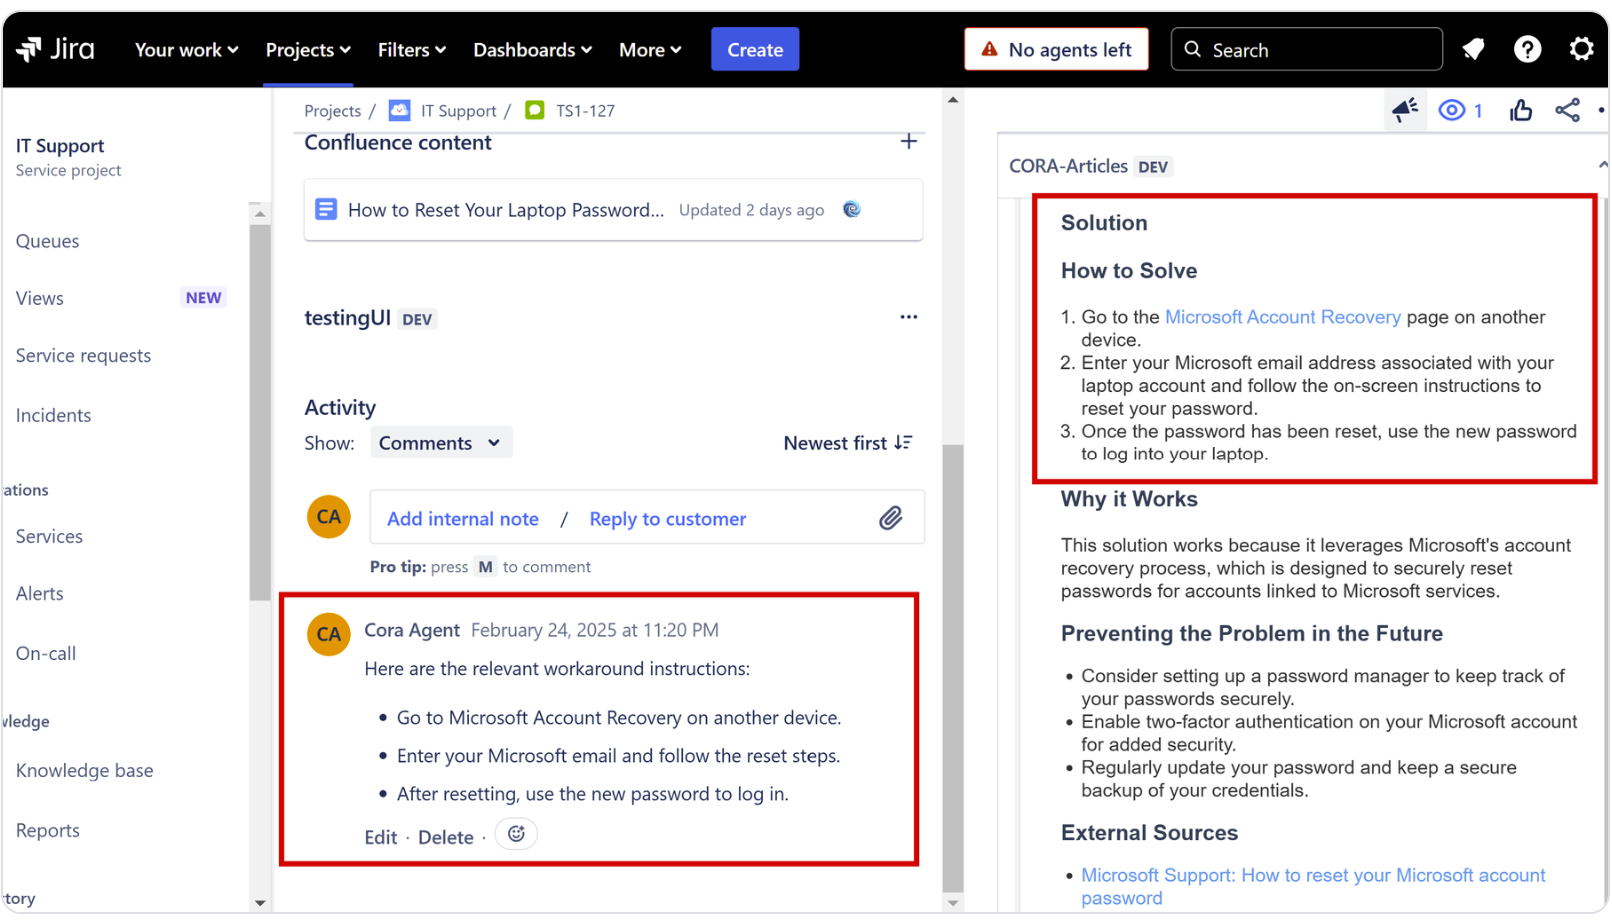Click the NEW badge beside Views
Viewport: 1612px width, 920px height.
click(204, 298)
